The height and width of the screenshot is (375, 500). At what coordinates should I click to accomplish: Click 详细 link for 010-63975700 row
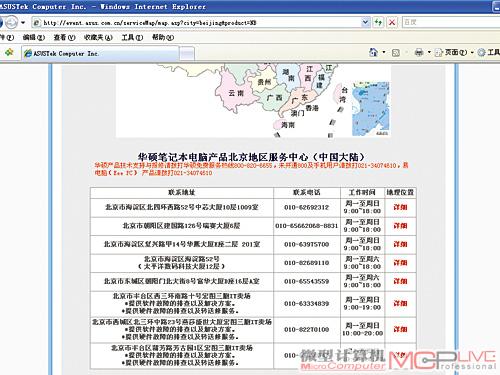(x=400, y=244)
